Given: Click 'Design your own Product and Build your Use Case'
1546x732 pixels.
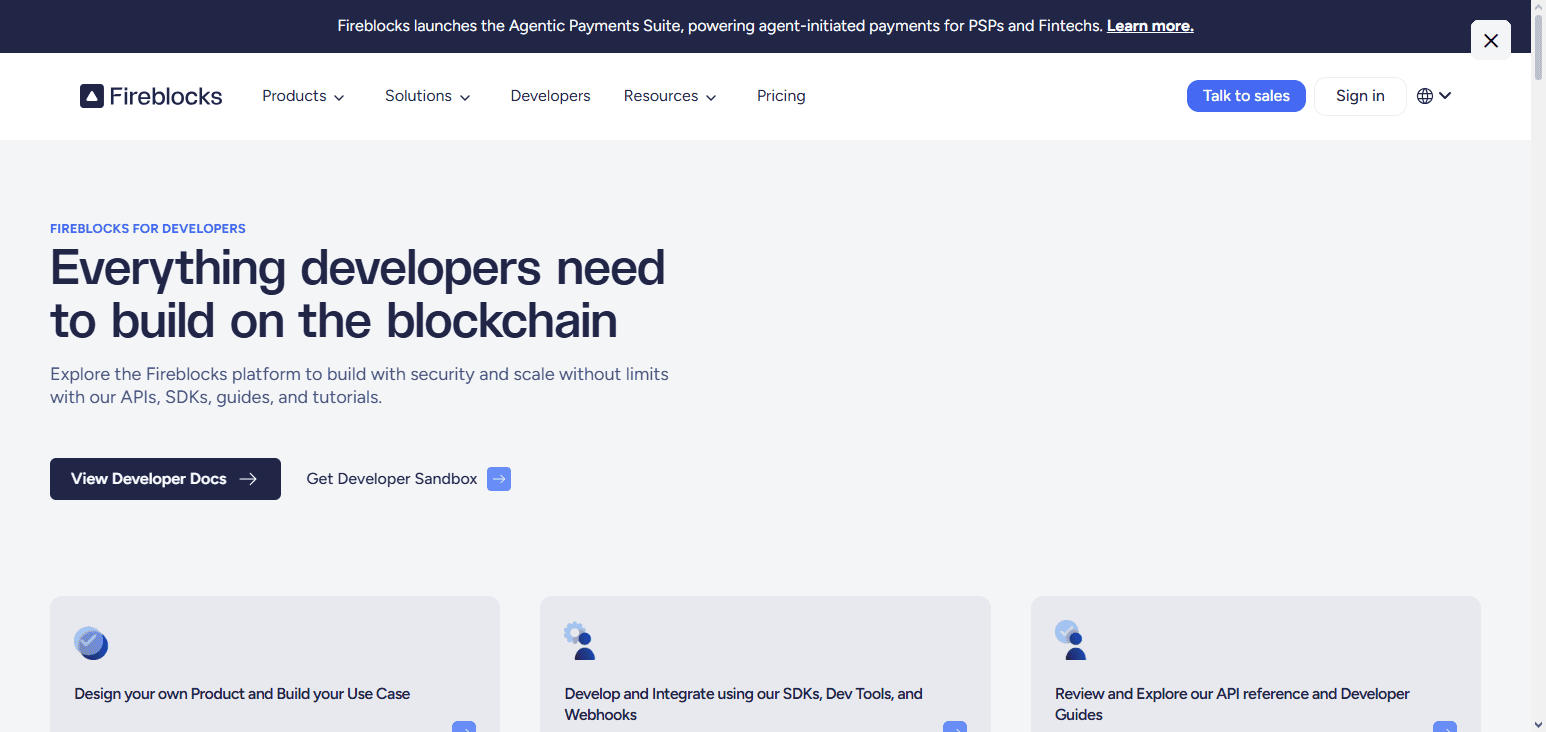Looking at the screenshot, I should (242, 694).
